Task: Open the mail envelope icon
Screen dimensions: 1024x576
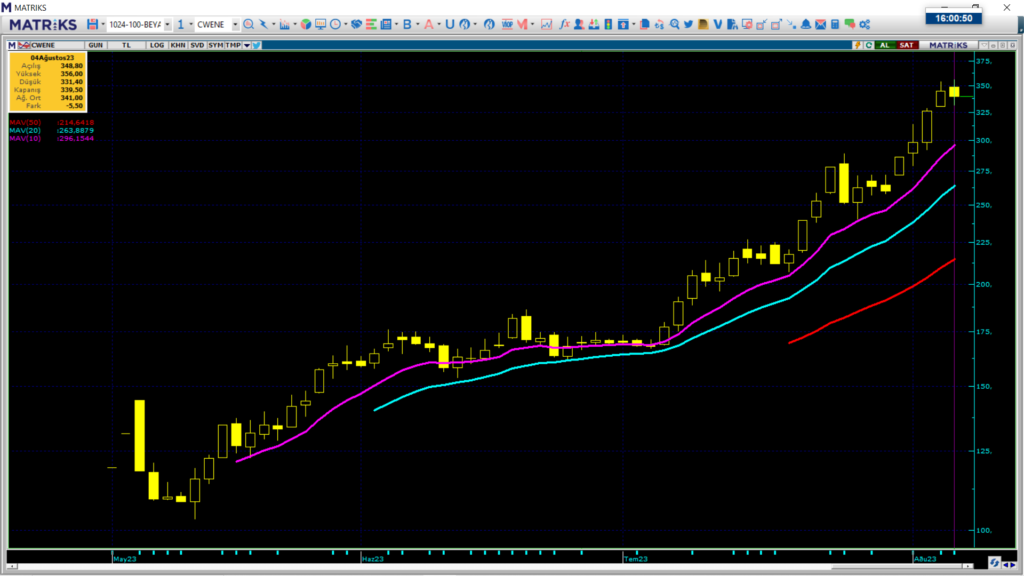Action: [x=820, y=24]
